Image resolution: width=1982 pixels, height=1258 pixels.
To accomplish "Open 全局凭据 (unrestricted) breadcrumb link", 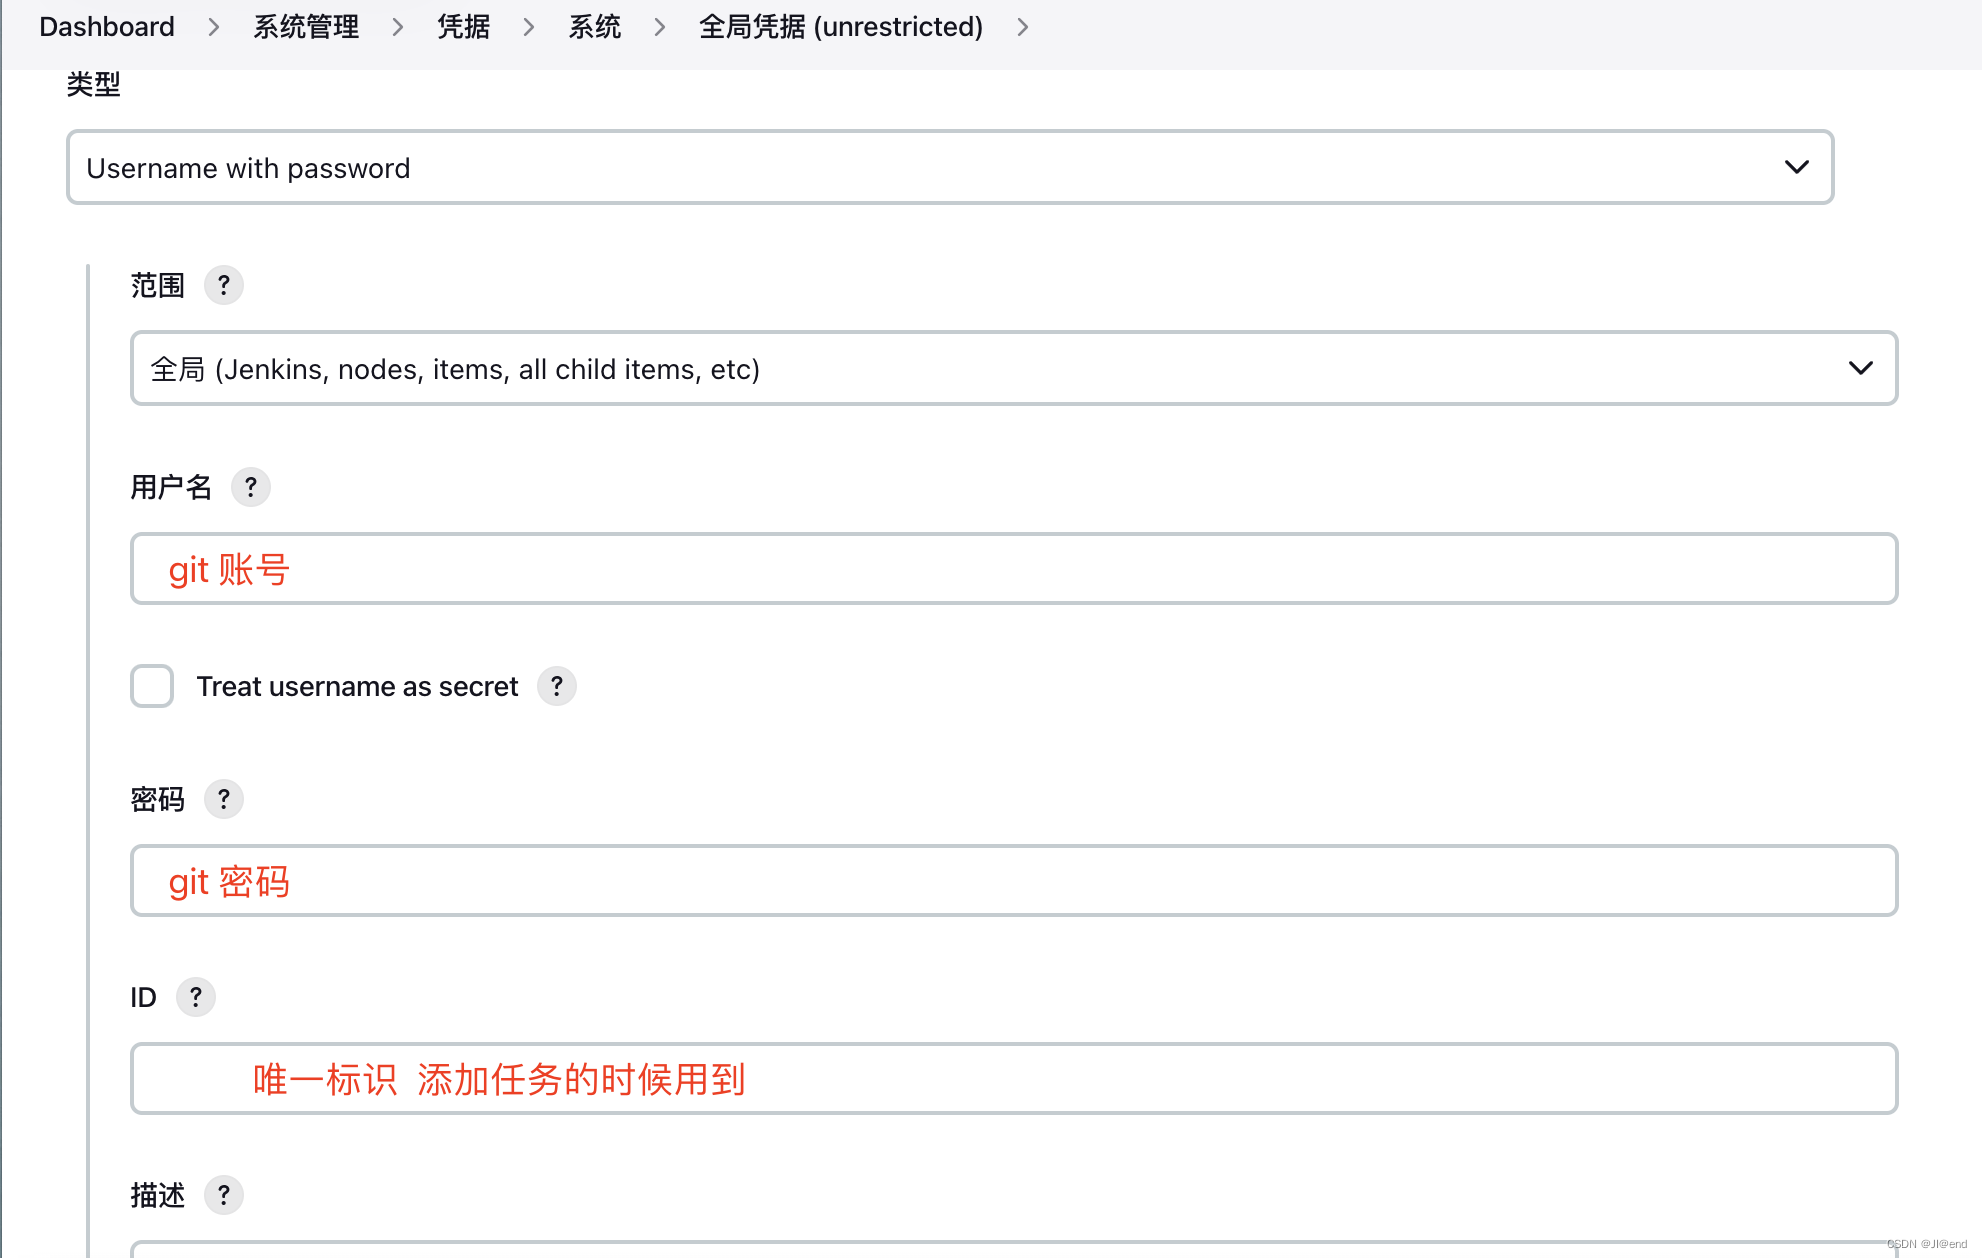I will (841, 27).
